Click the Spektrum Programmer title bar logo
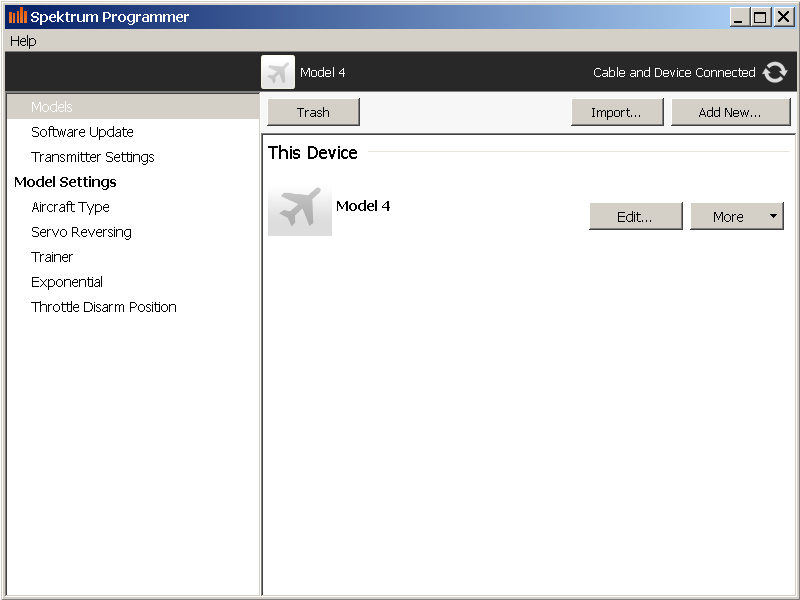 coord(18,16)
